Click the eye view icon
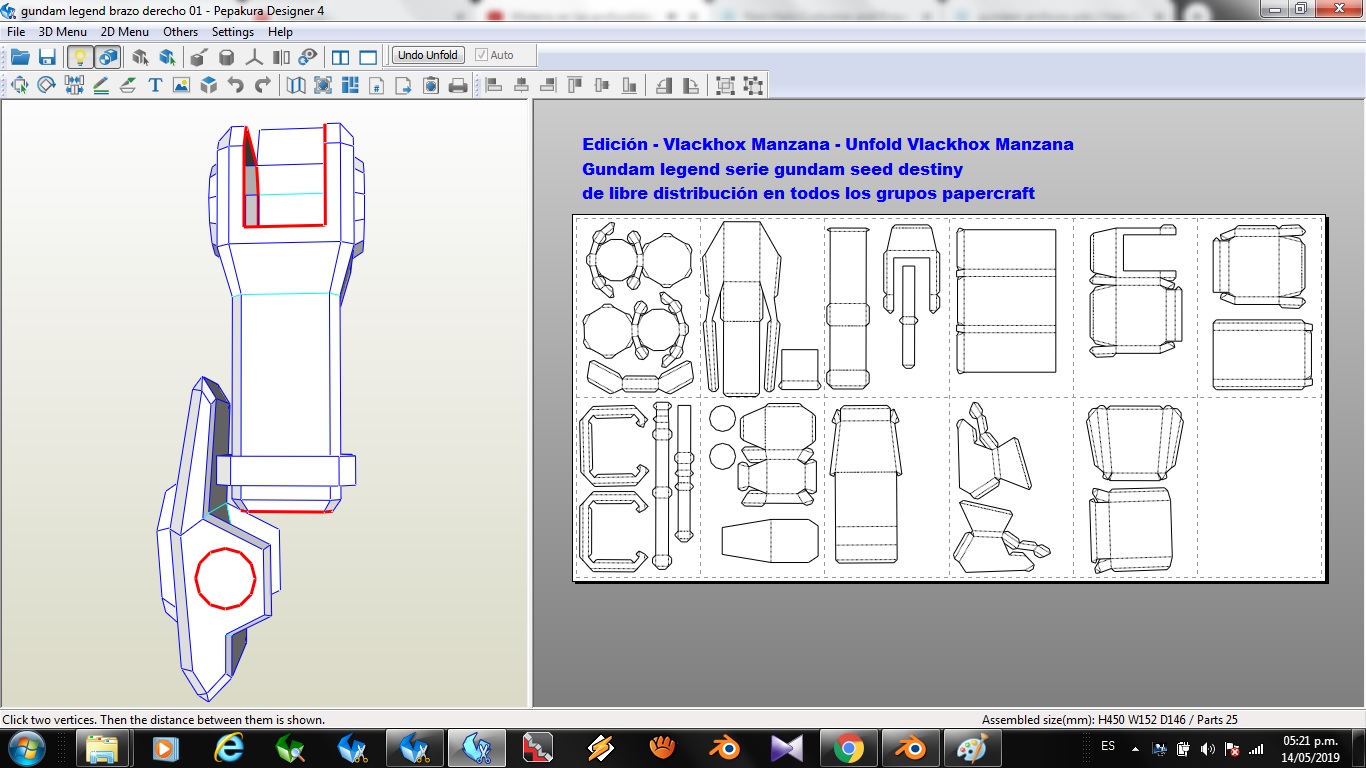1366x768 pixels. (308, 56)
